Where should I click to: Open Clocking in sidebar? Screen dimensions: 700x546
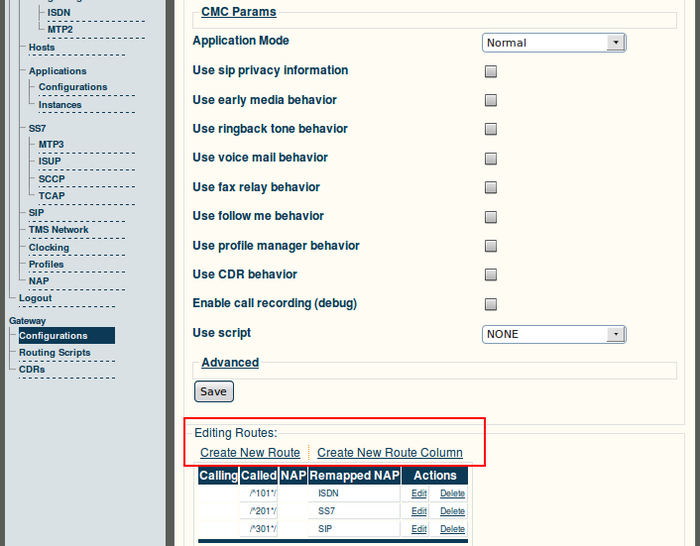pyautogui.click(x=49, y=248)
